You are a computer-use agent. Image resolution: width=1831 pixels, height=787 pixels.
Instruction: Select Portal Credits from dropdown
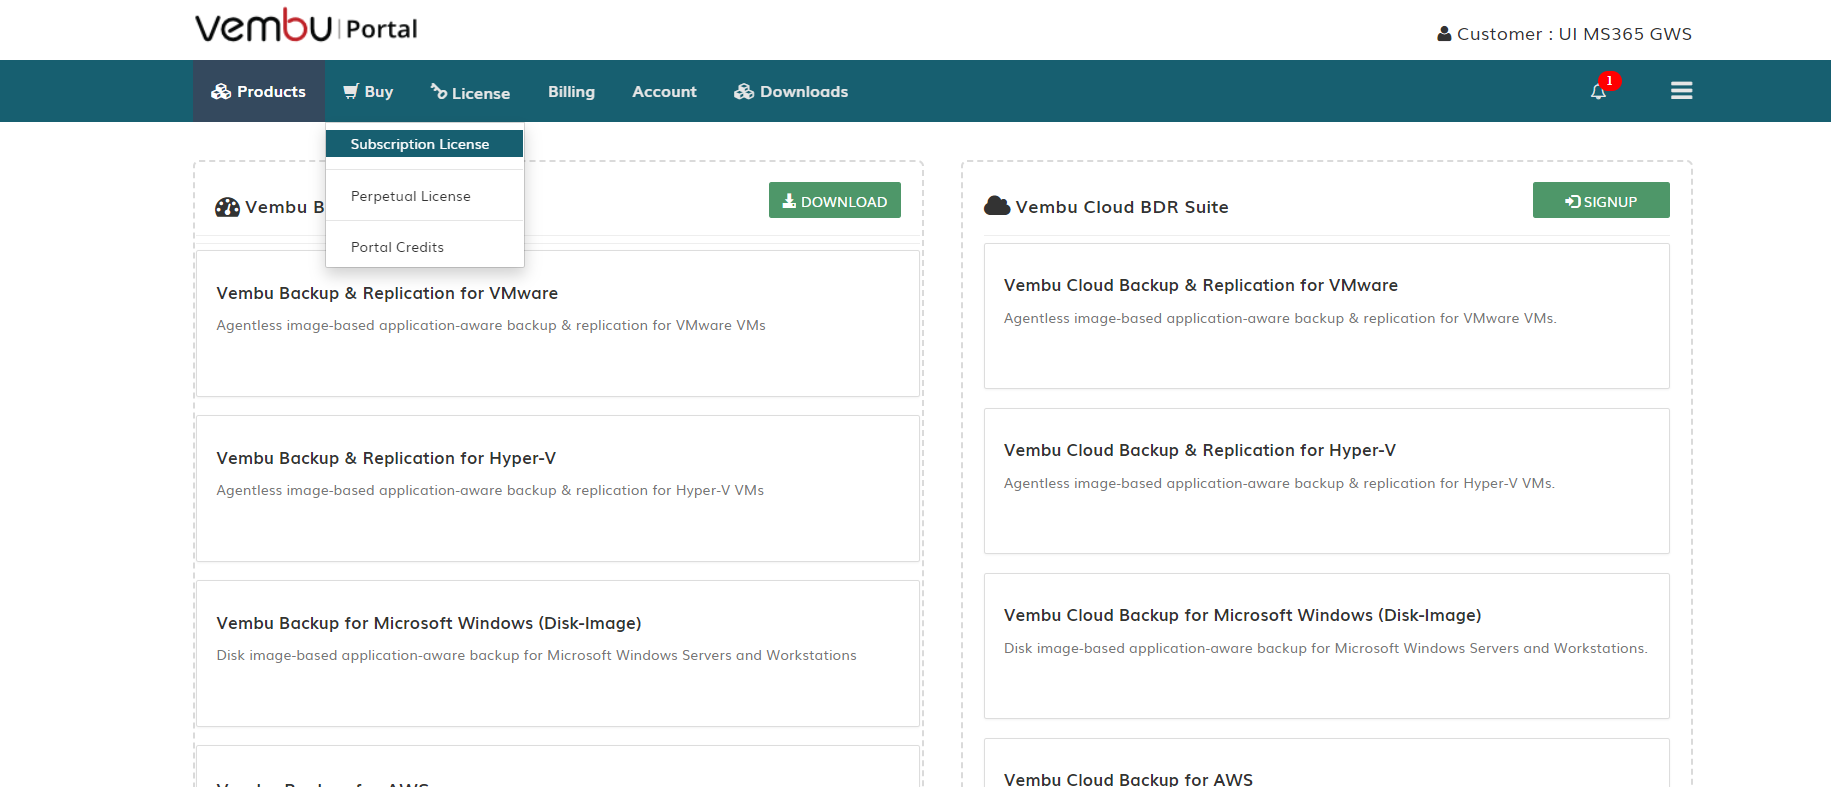[424, 247]
